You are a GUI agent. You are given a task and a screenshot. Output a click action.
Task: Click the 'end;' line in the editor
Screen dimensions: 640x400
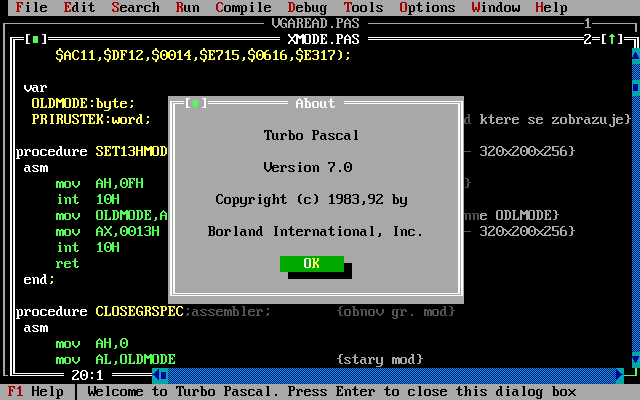click(x=39, y=280)
